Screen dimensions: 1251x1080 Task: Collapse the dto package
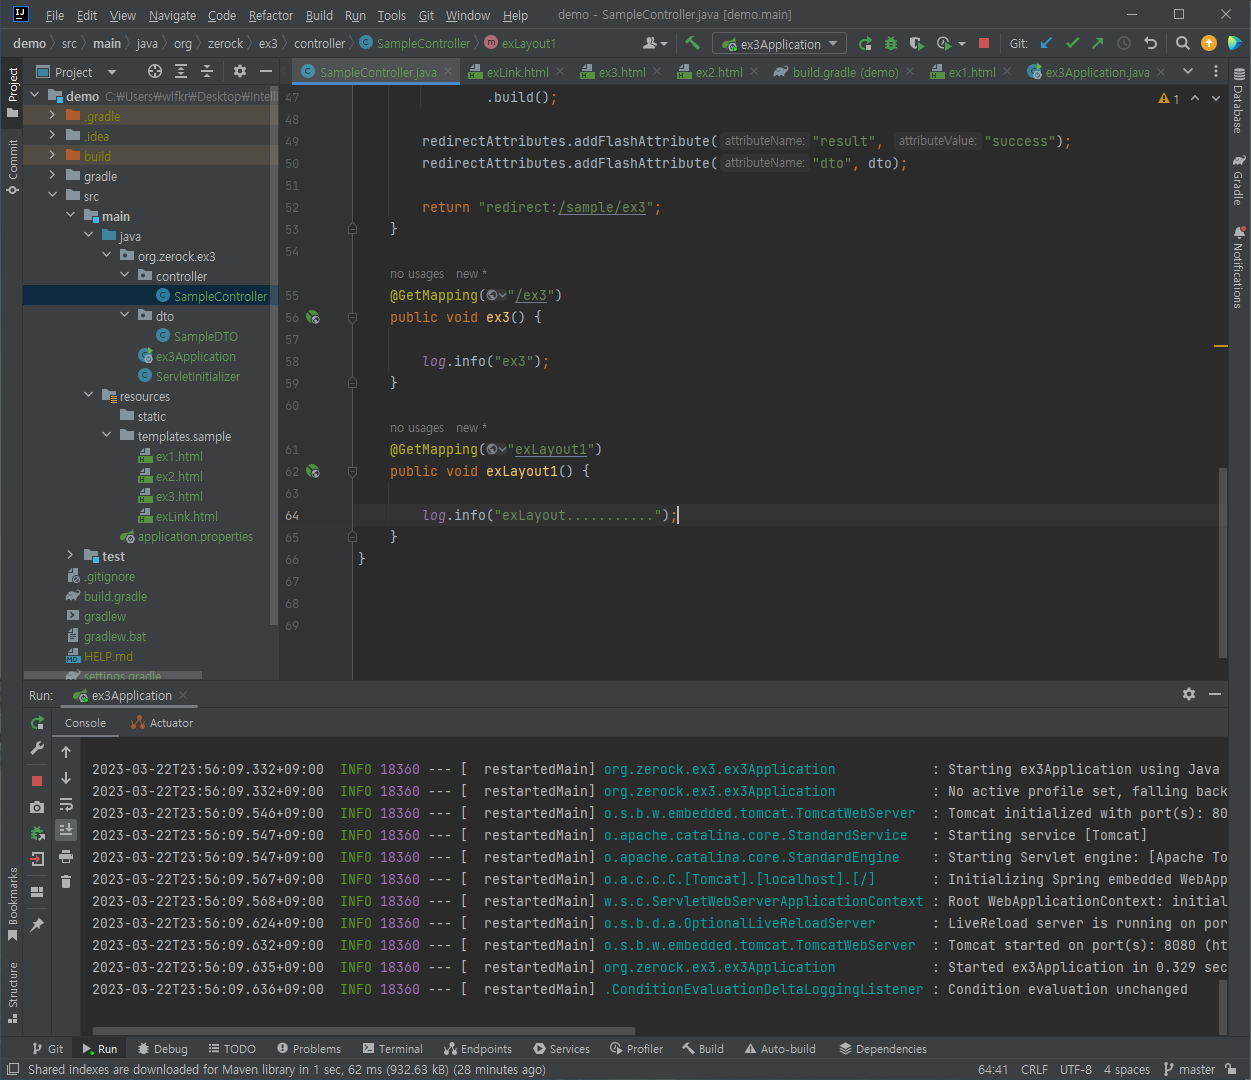coord(124,316)
